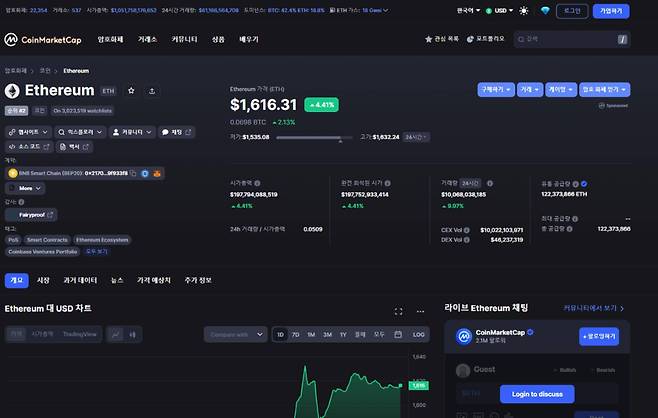Click the blue sign-up button
The width and height of the screenshot is (658, 418).
611,11
